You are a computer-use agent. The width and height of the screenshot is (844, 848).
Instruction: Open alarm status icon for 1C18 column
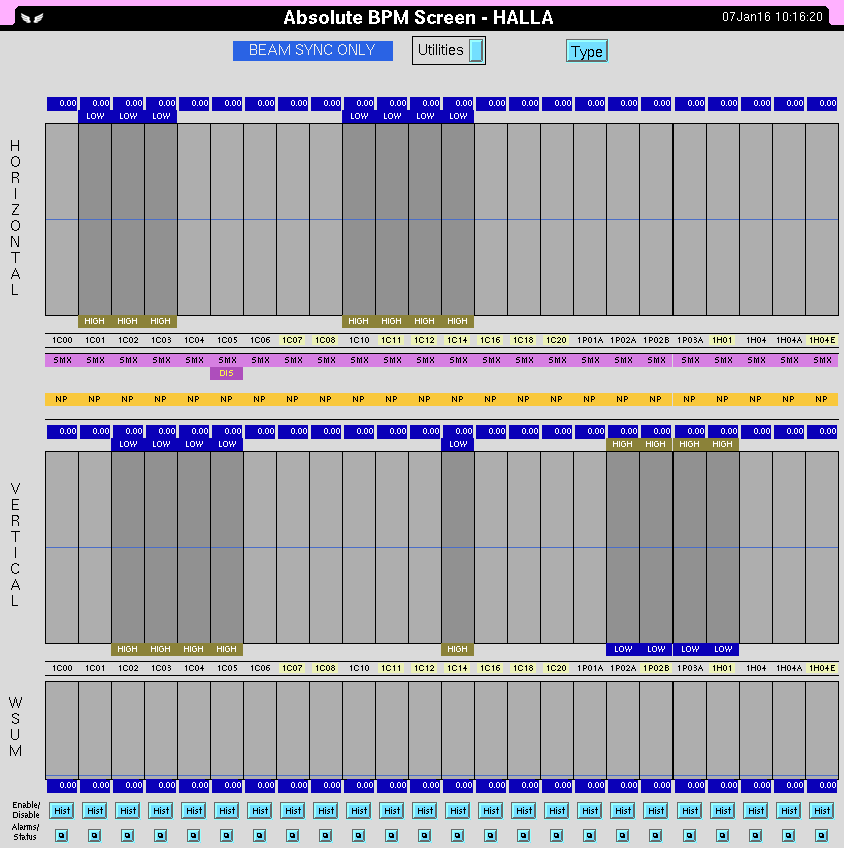tap(523, 836)
